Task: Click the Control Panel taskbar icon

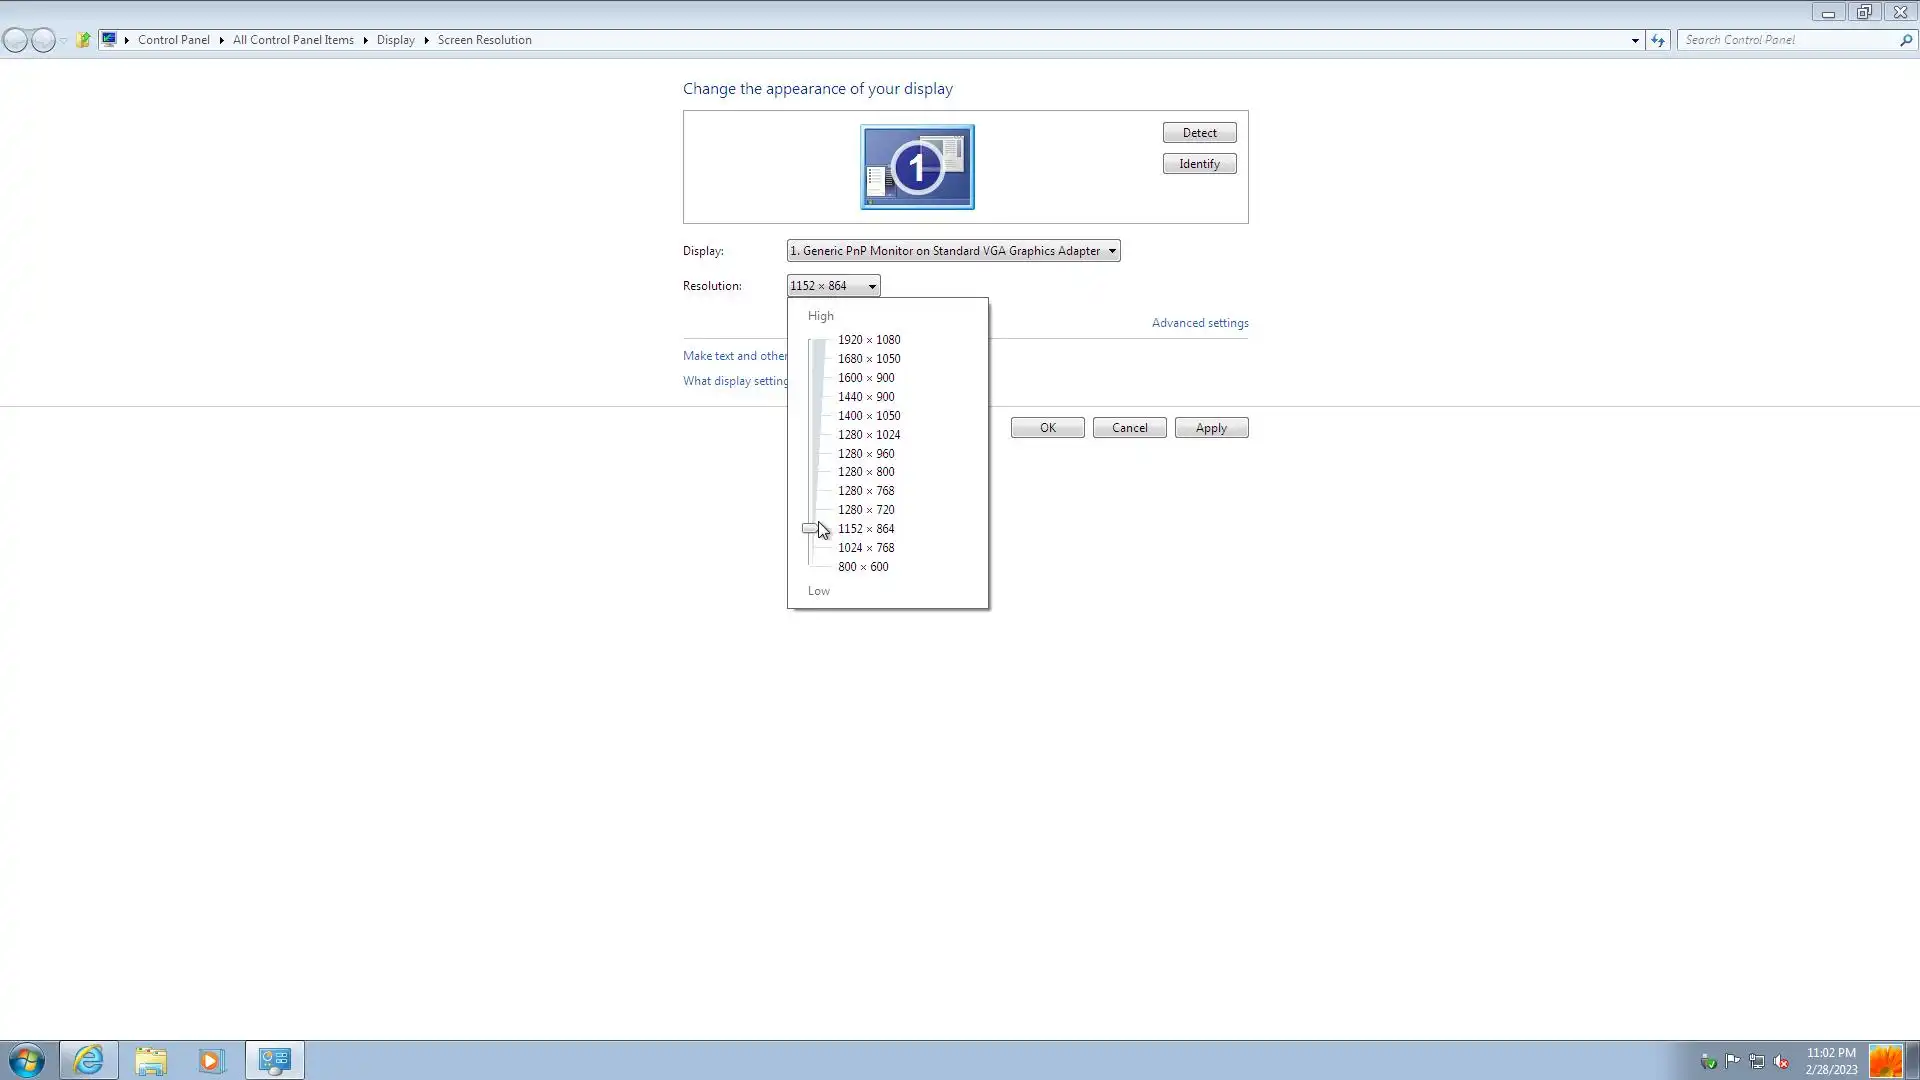Action: pos(274,1060)
